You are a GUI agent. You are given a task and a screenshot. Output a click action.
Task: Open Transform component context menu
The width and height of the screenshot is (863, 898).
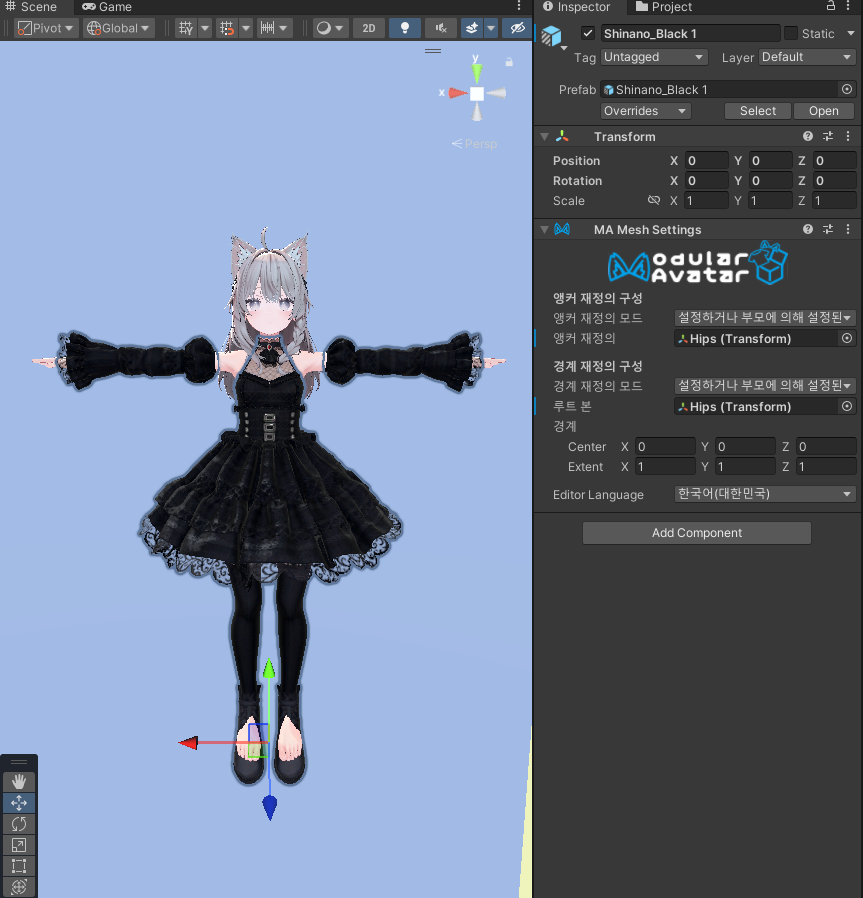(848, 136)
